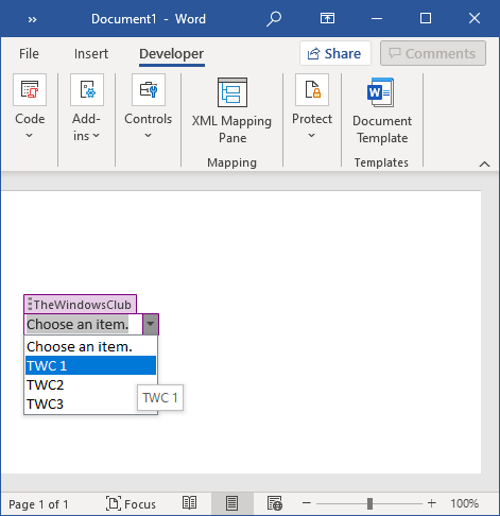Click the search magnifier in title bar
The image size is (500, 516).
[x=274, y=18]
